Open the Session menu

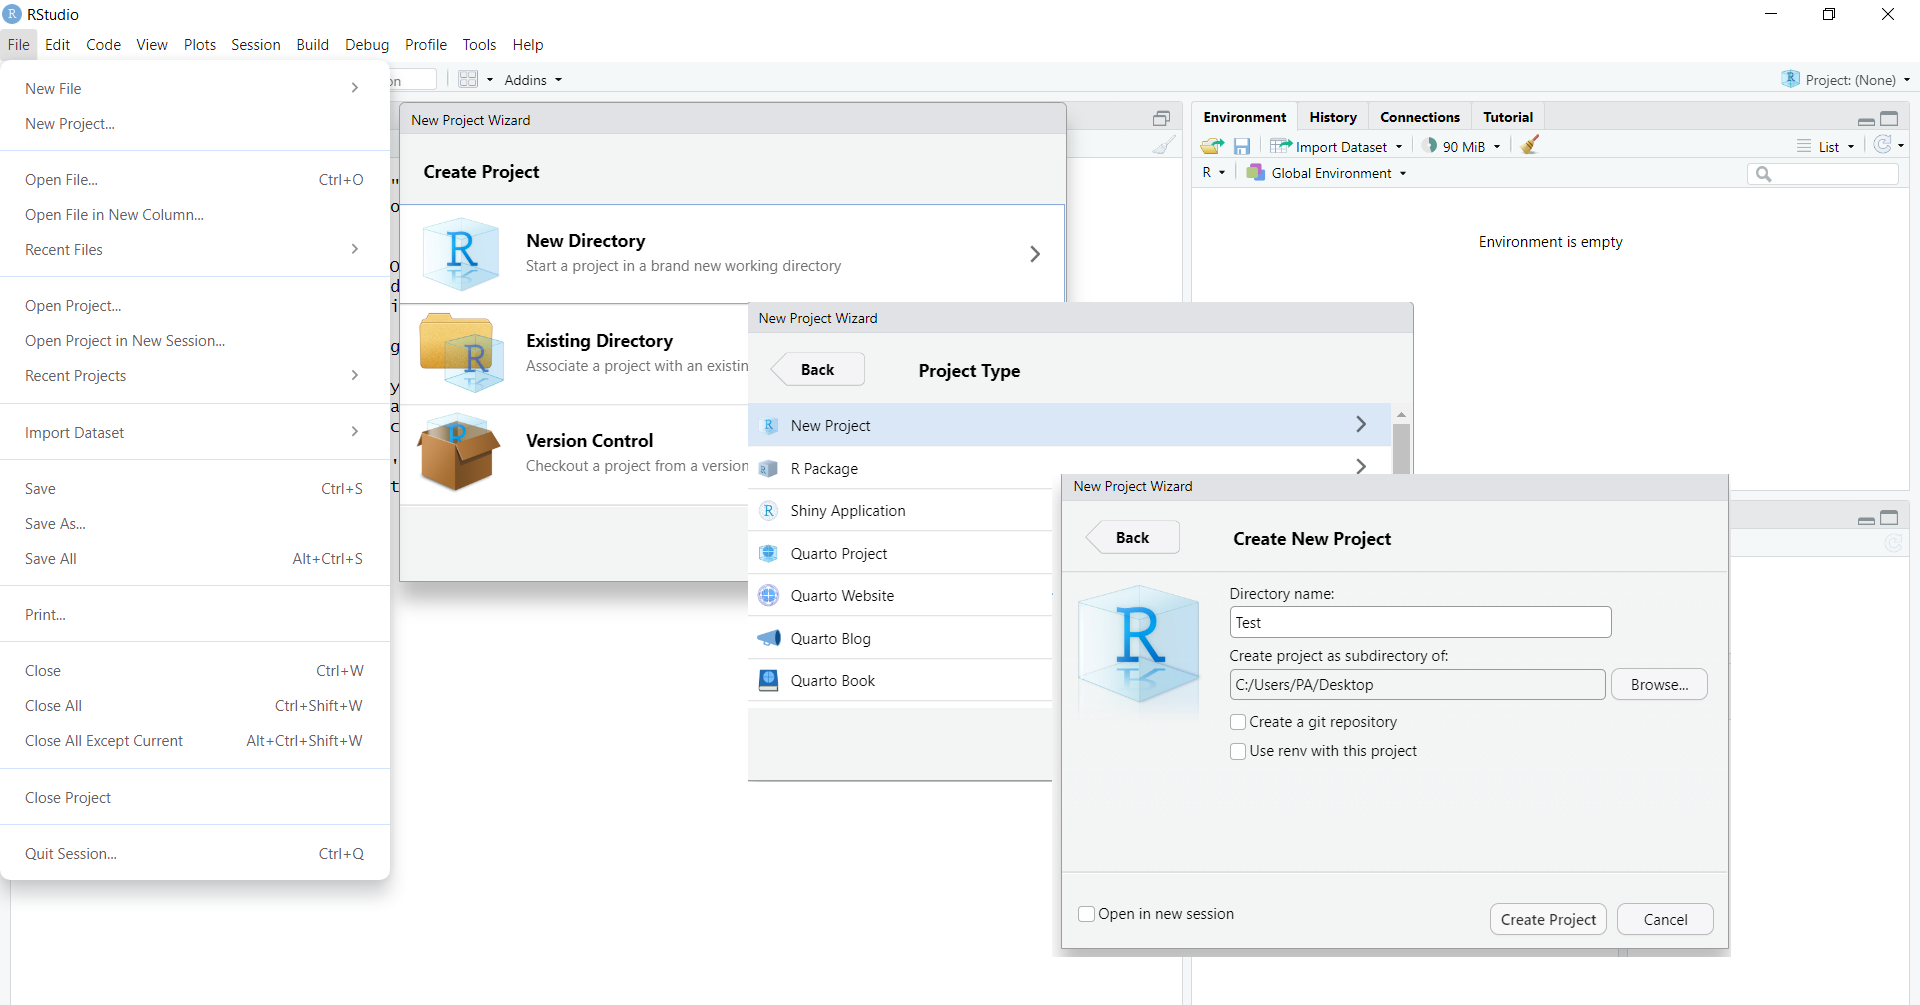tap(255, 45)
